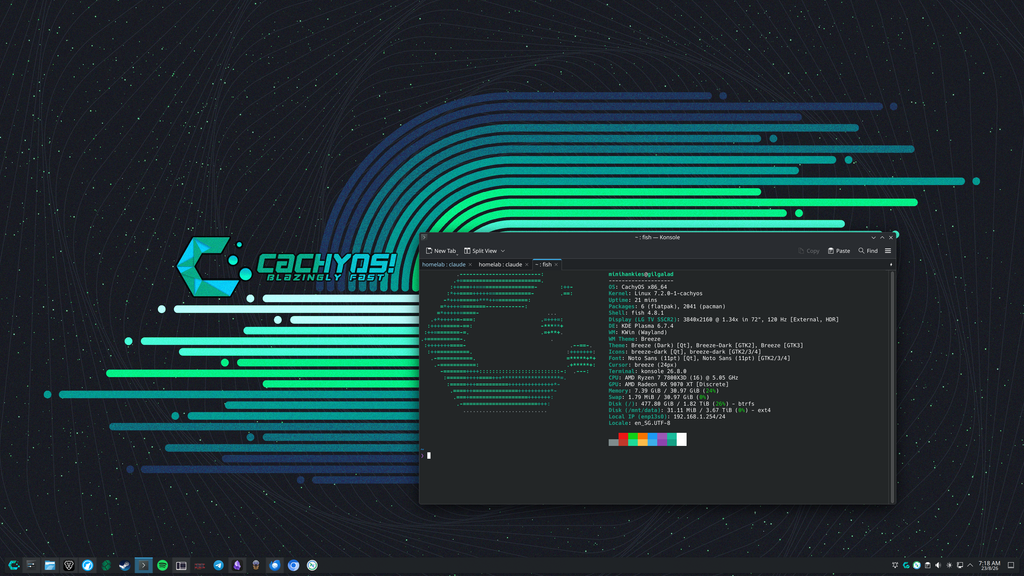Click the dark green taskbar icon beside Steam
The image size is (1024, 576).
click(106, 566)
